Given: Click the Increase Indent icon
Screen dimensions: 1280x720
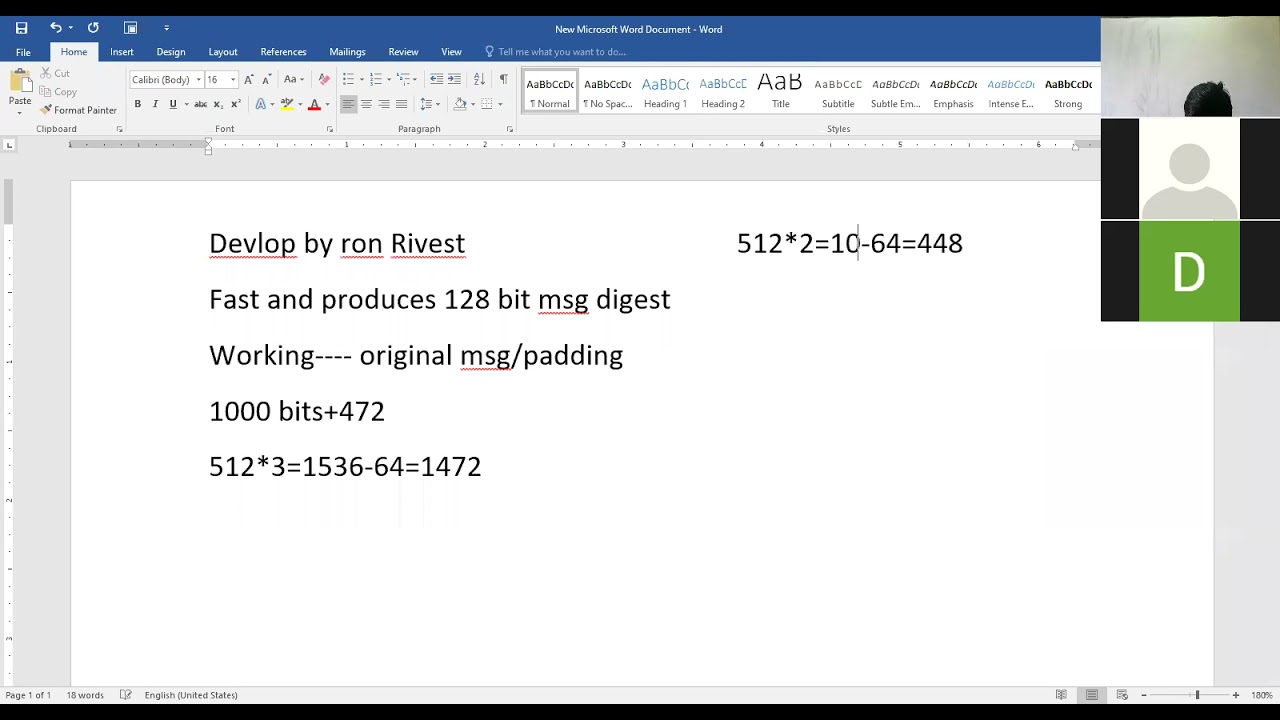Looking at the screenshot, I should tap(454, 79).
